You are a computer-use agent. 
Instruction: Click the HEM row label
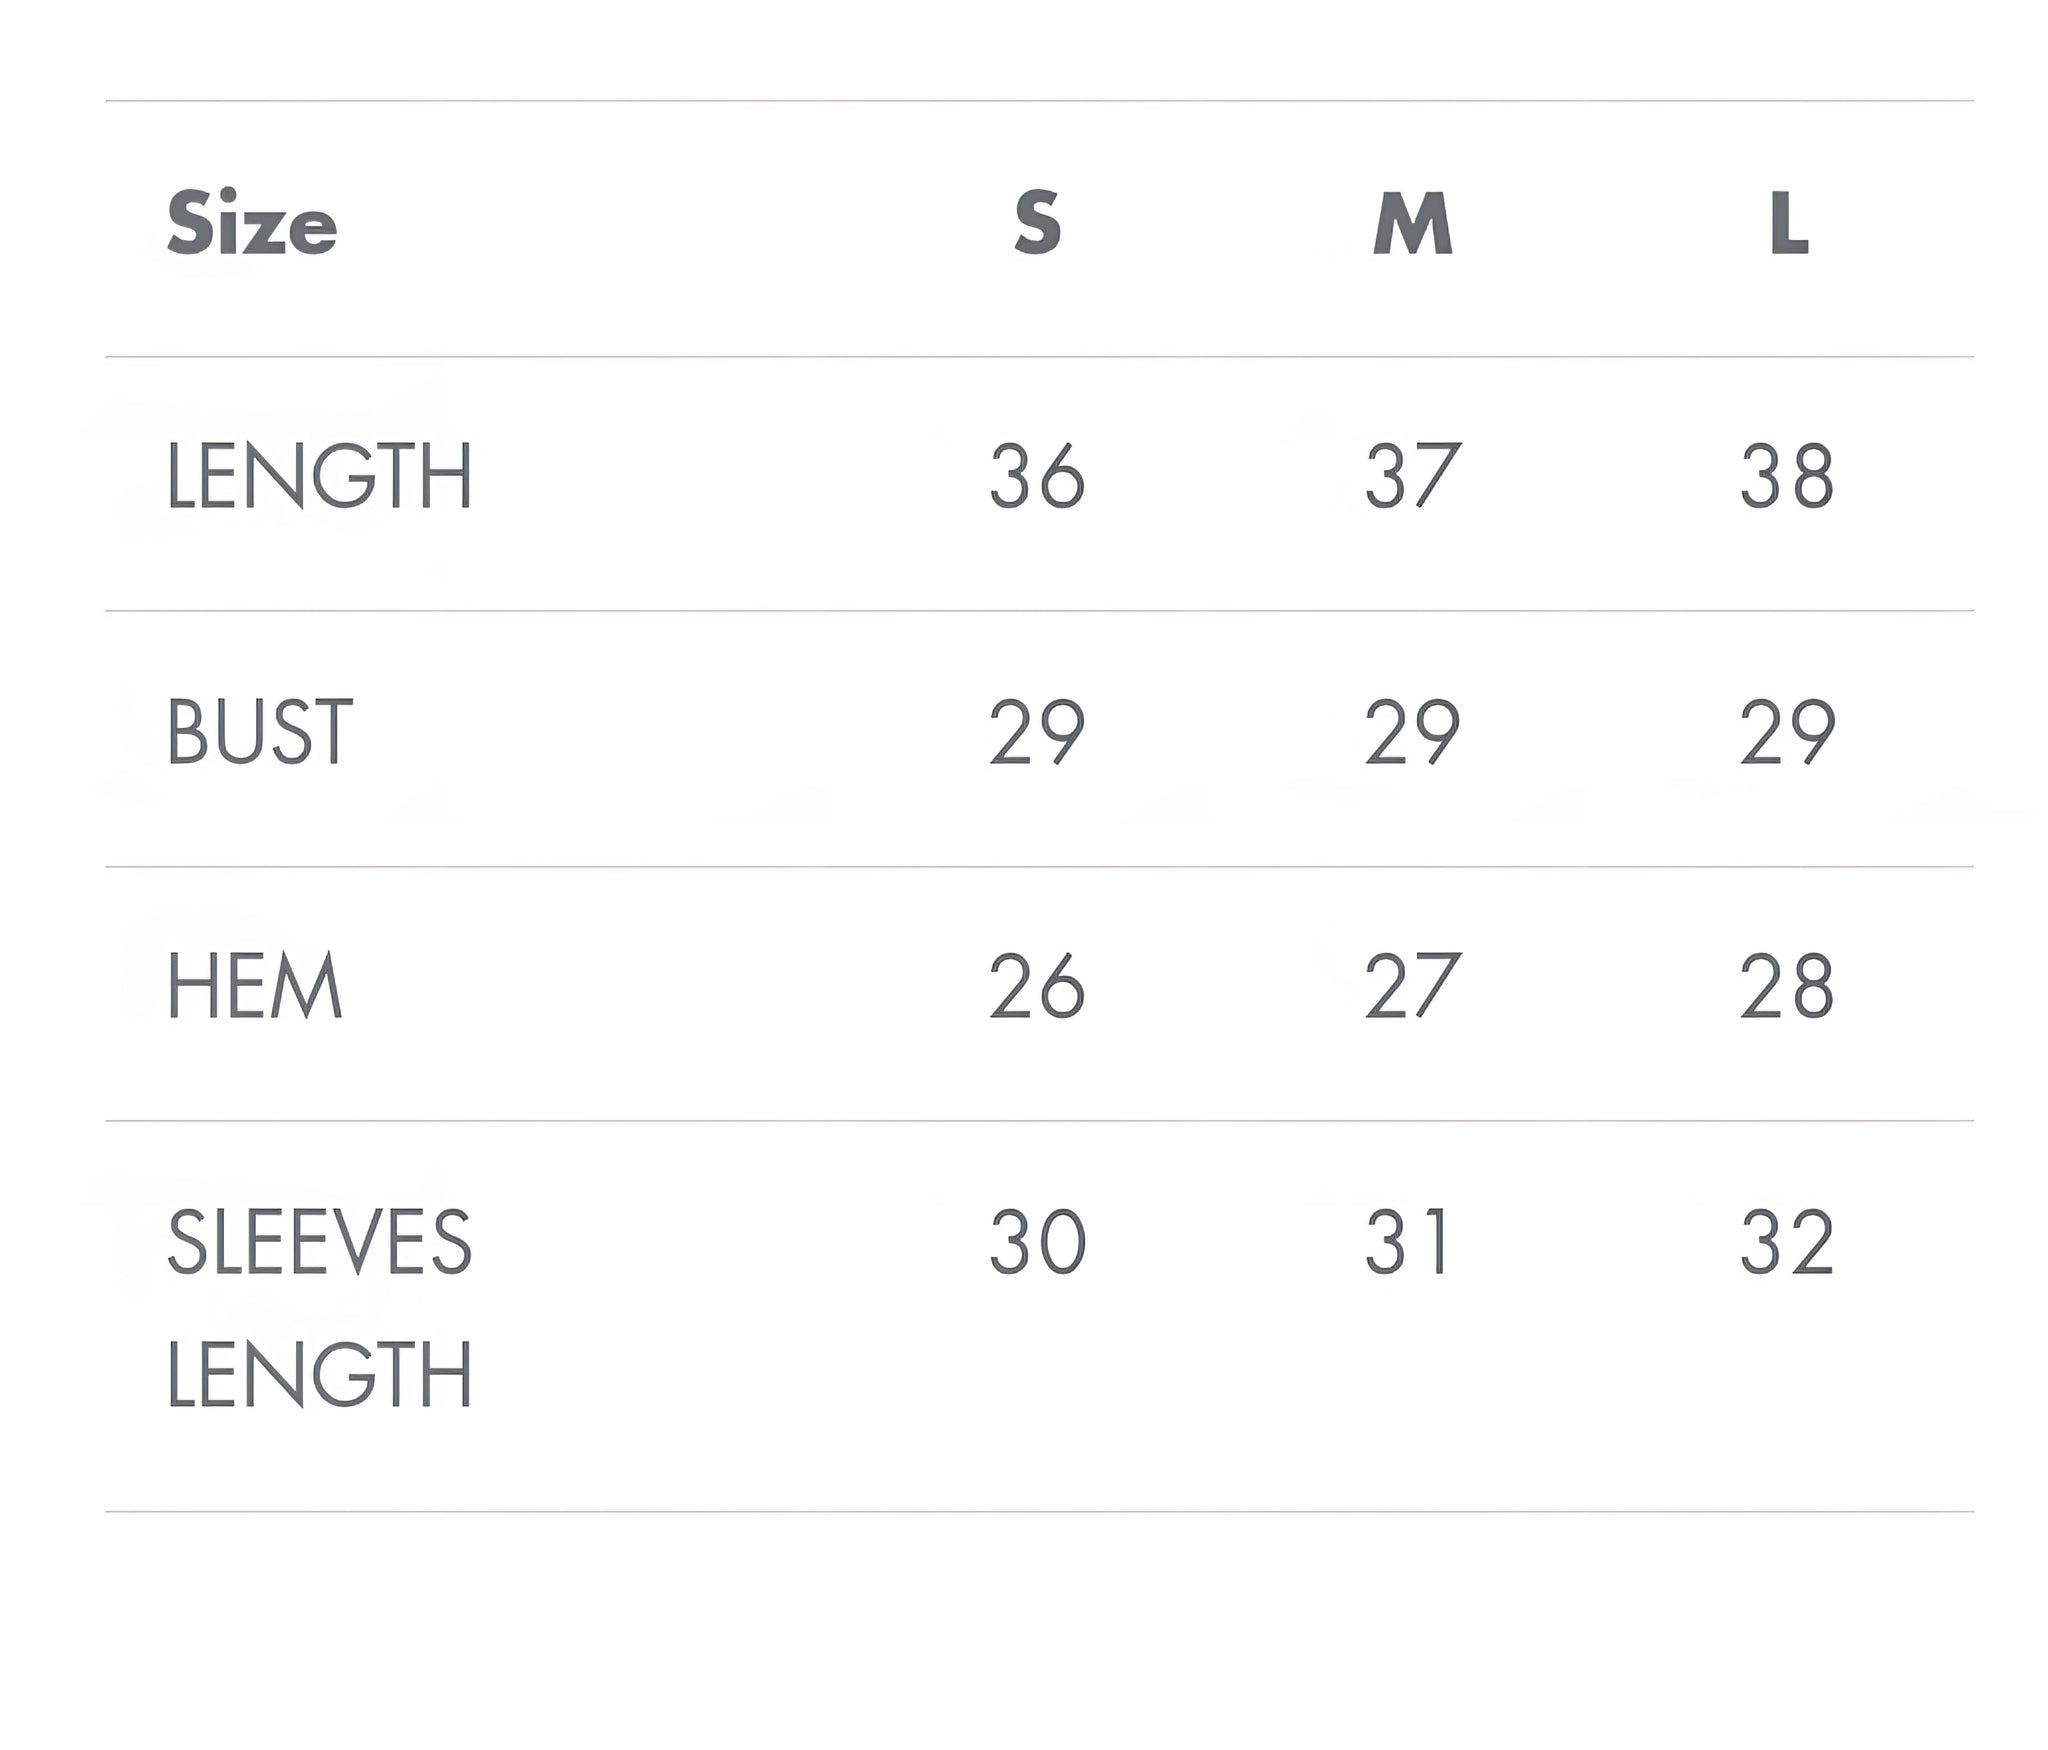(255, 986)
